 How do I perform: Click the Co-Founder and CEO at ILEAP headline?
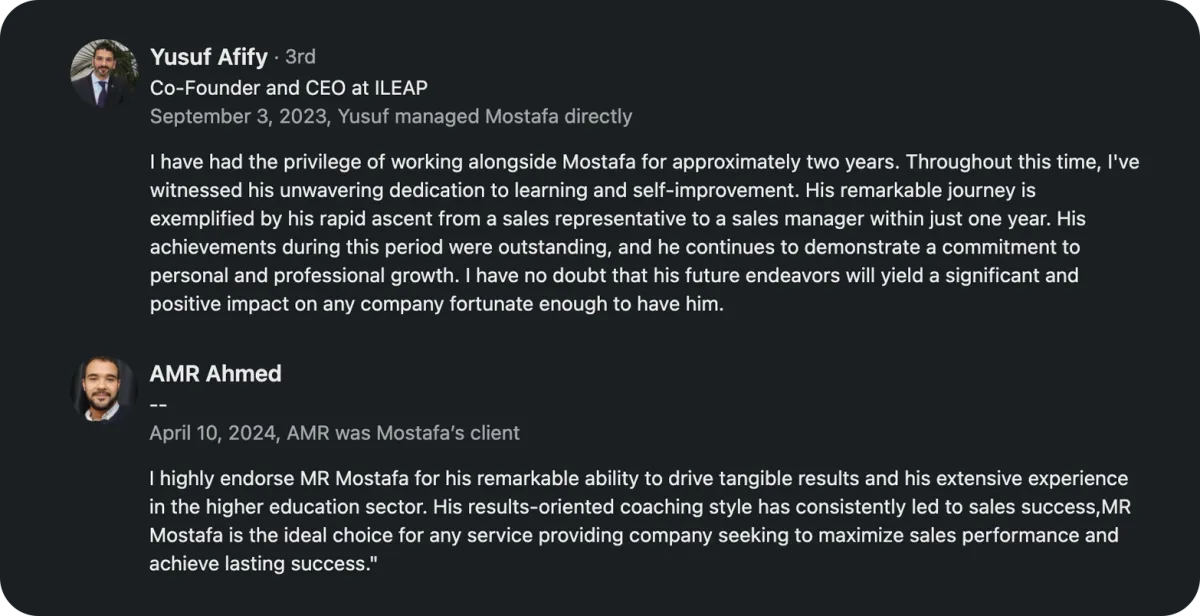point(289,88)
